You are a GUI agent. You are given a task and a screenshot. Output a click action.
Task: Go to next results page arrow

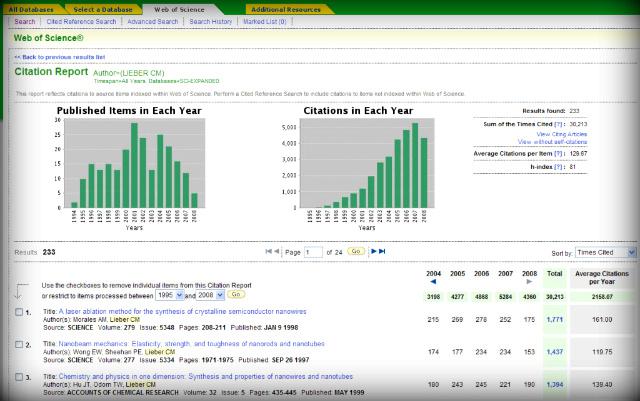point(373,252)
